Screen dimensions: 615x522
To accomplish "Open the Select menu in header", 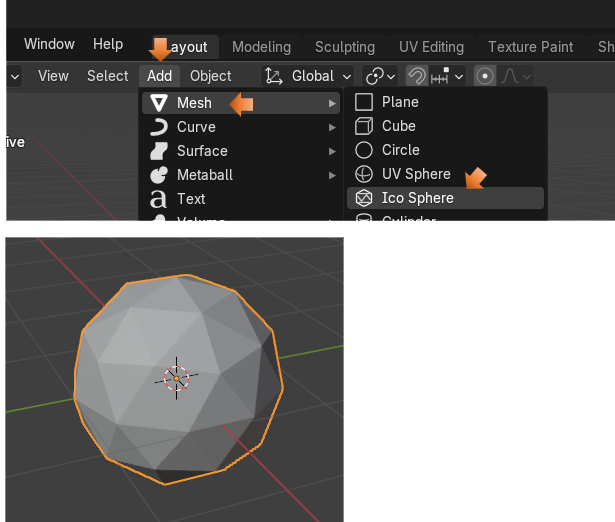I will pos(107,76).
